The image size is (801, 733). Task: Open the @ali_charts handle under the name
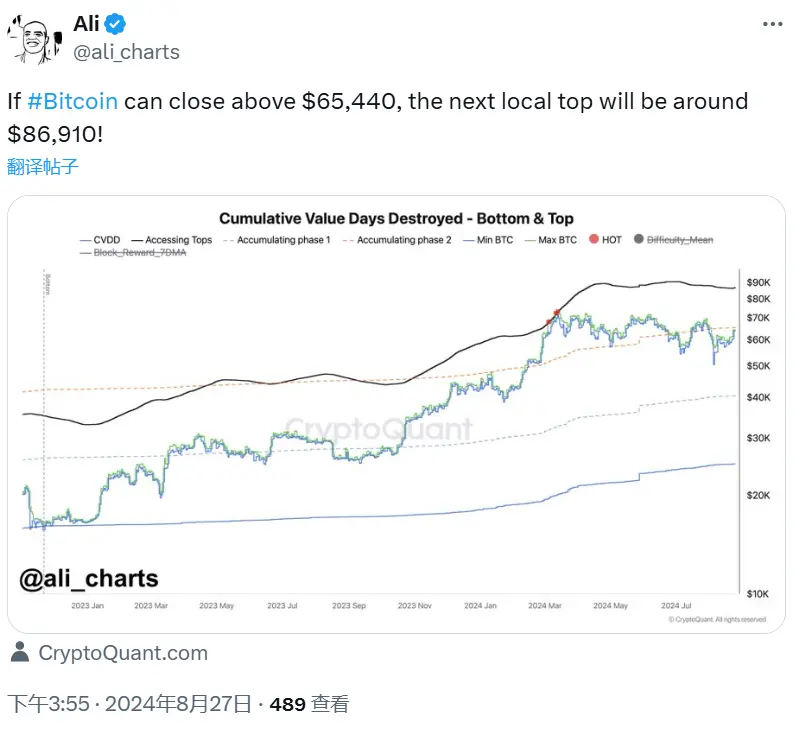point(126,51)
